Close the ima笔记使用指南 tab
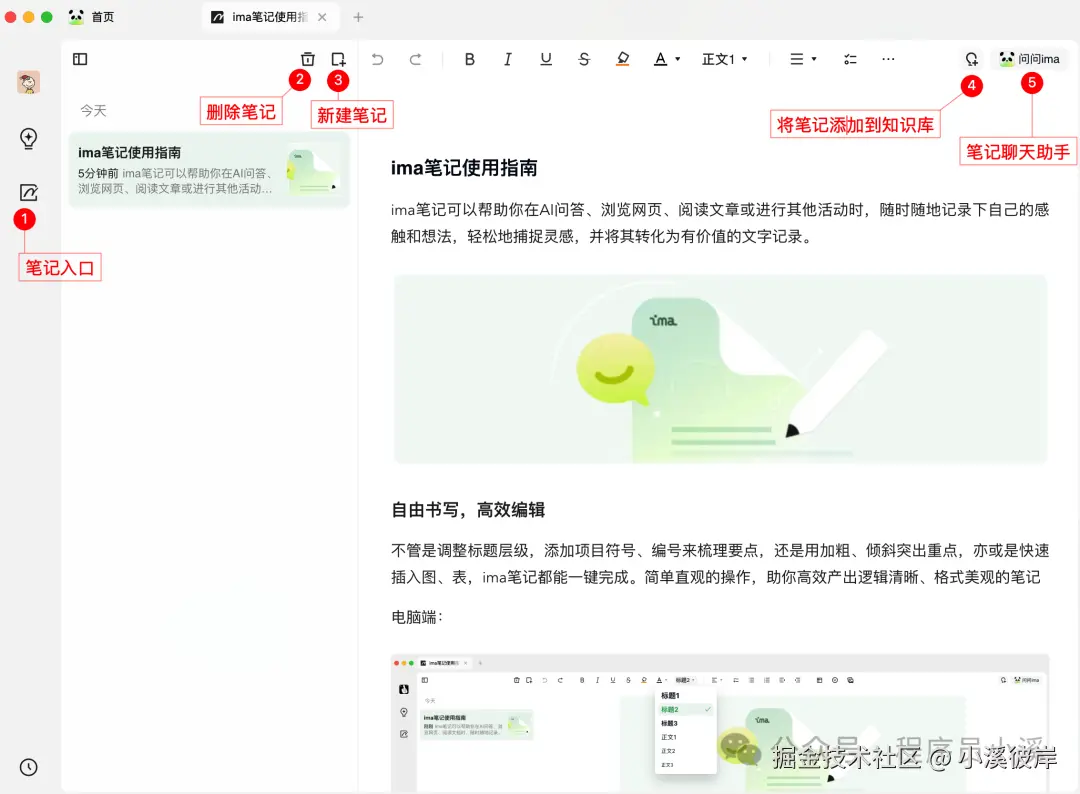 click(322, 17)
